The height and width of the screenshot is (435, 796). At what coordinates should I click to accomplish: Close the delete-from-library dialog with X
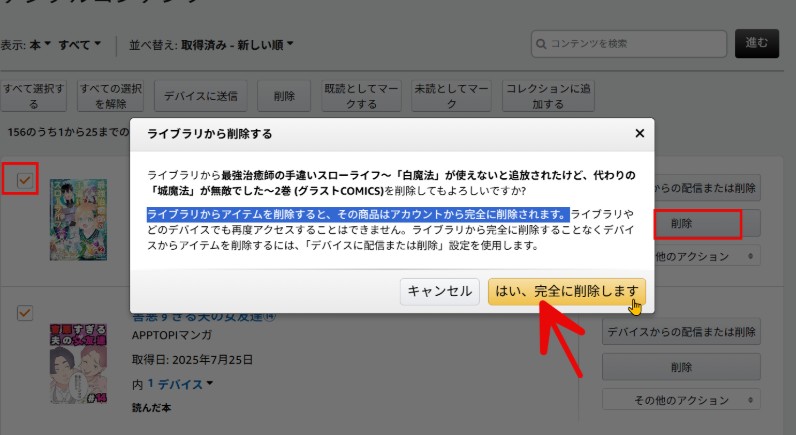click(x=639, y=133)
